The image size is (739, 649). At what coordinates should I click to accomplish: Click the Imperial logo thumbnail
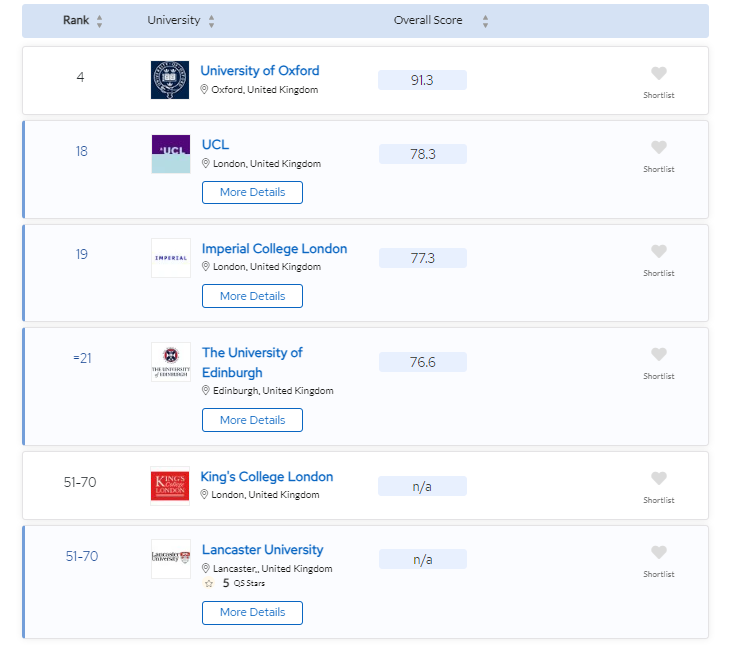171,258
